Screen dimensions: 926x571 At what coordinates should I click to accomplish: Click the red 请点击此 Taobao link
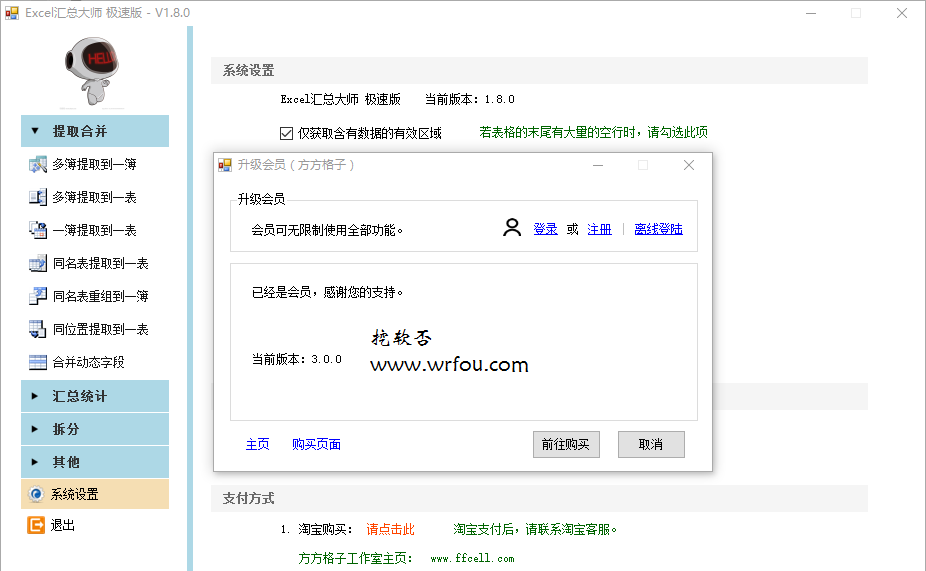390,530
